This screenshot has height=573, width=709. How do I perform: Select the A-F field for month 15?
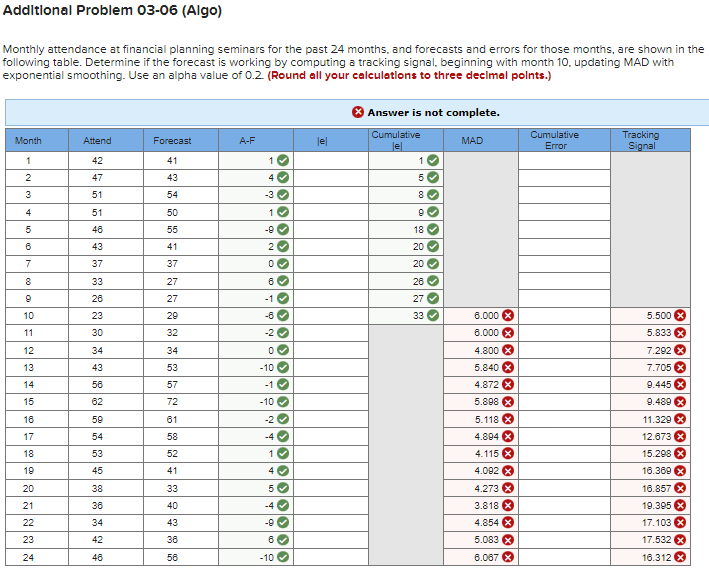tap(256, 402)
